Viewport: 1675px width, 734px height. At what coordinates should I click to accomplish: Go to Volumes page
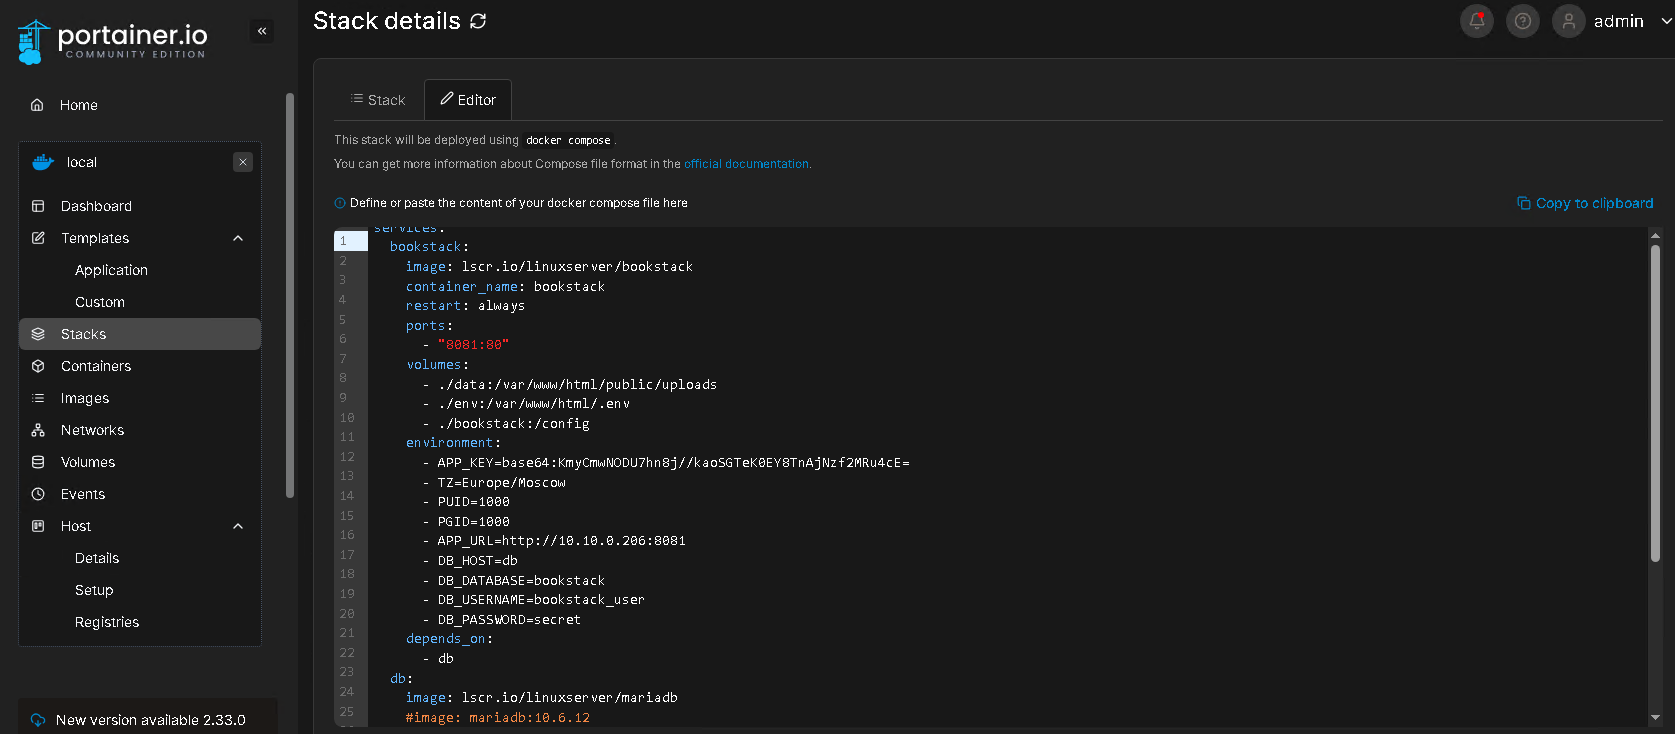(x=88, y=462)
